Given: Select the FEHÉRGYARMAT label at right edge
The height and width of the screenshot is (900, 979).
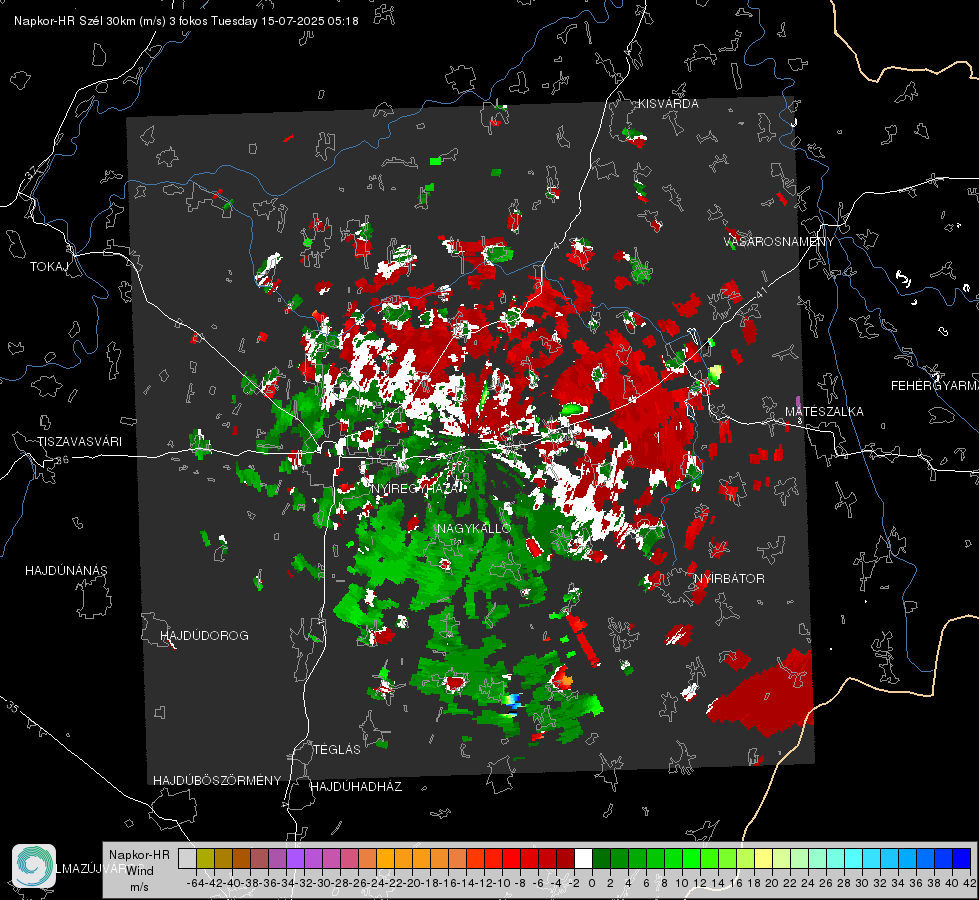Looking at the screenshot, I should 934,385.
